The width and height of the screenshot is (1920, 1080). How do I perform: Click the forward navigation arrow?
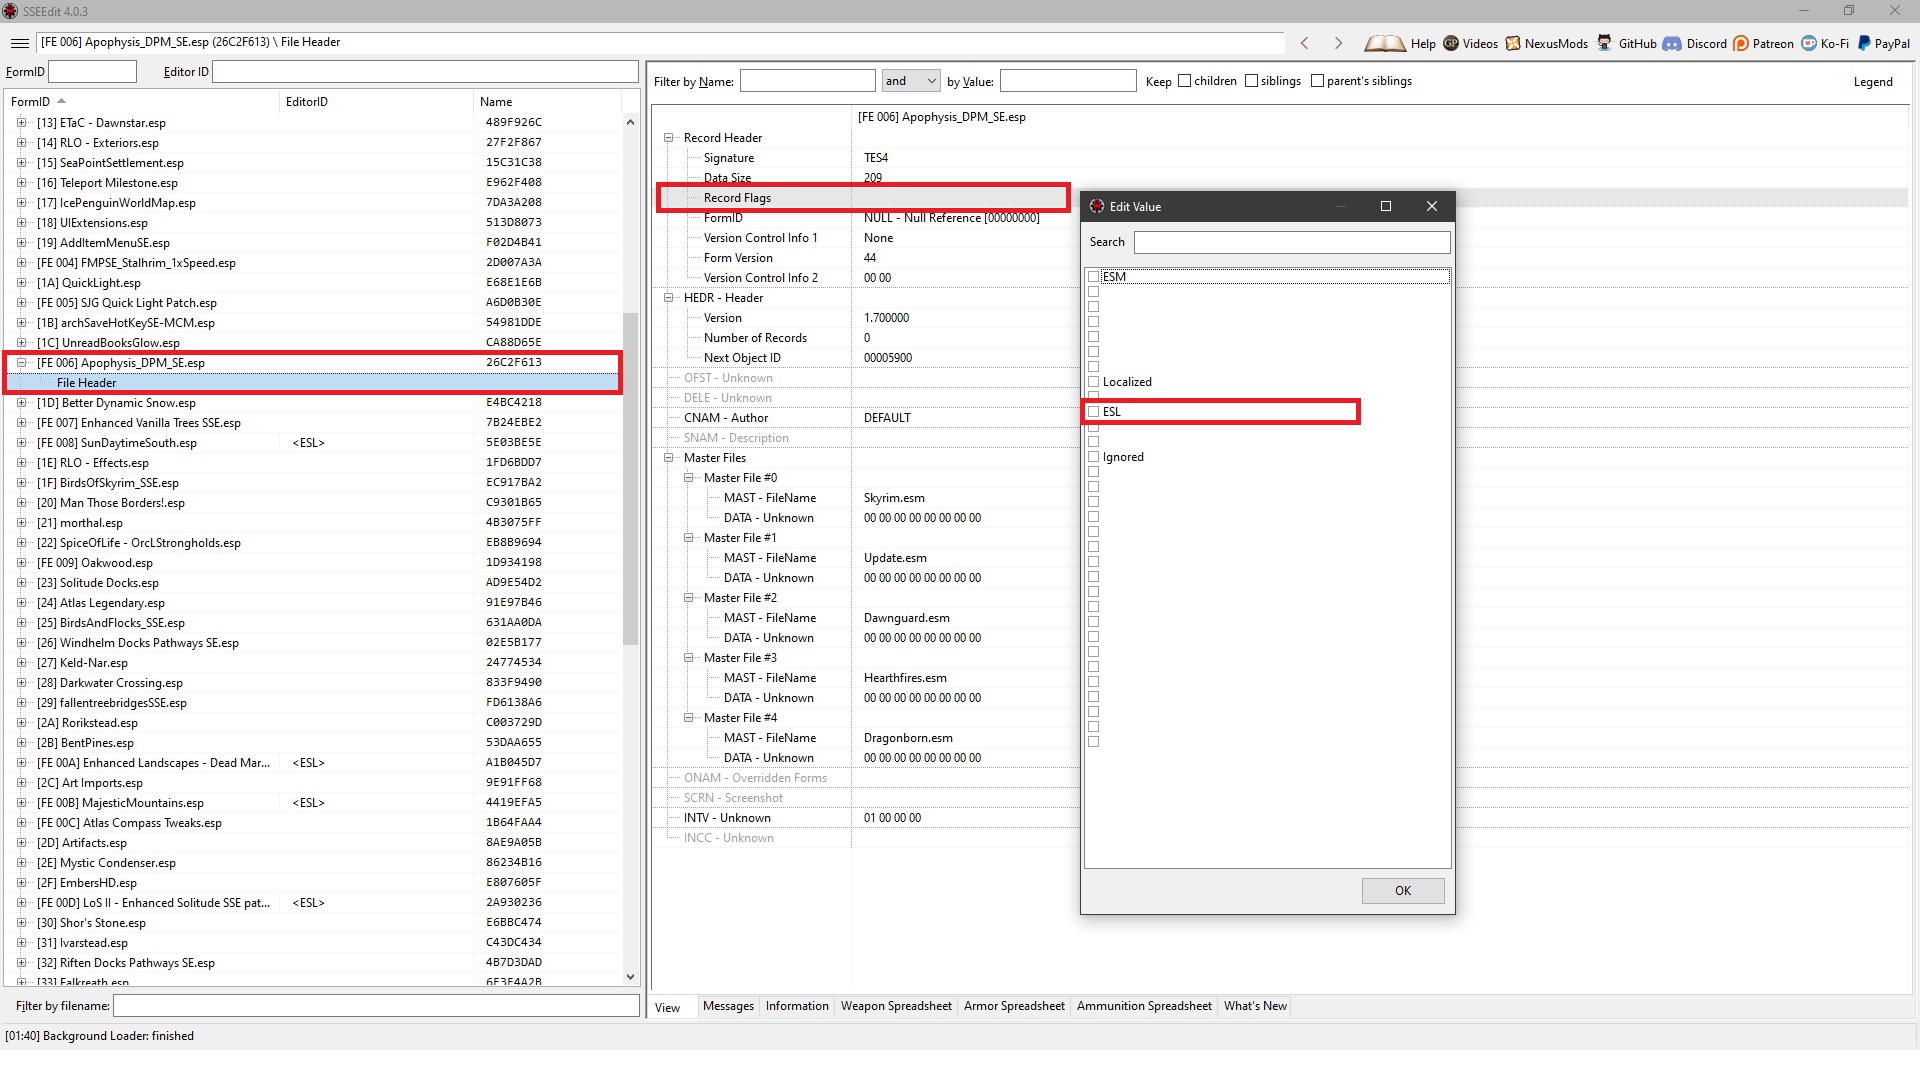point(1338,43)
